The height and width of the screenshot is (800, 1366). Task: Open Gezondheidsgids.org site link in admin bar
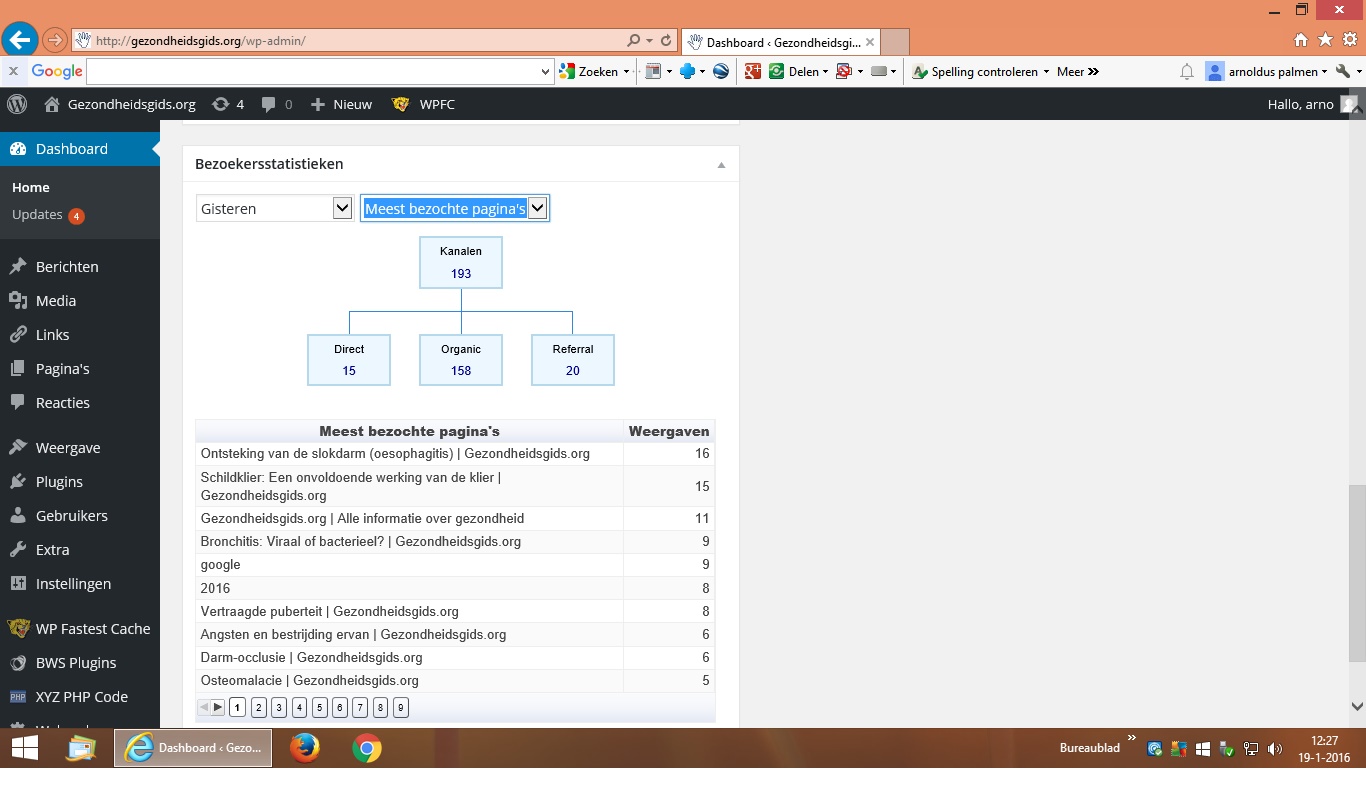pos(120,104)
